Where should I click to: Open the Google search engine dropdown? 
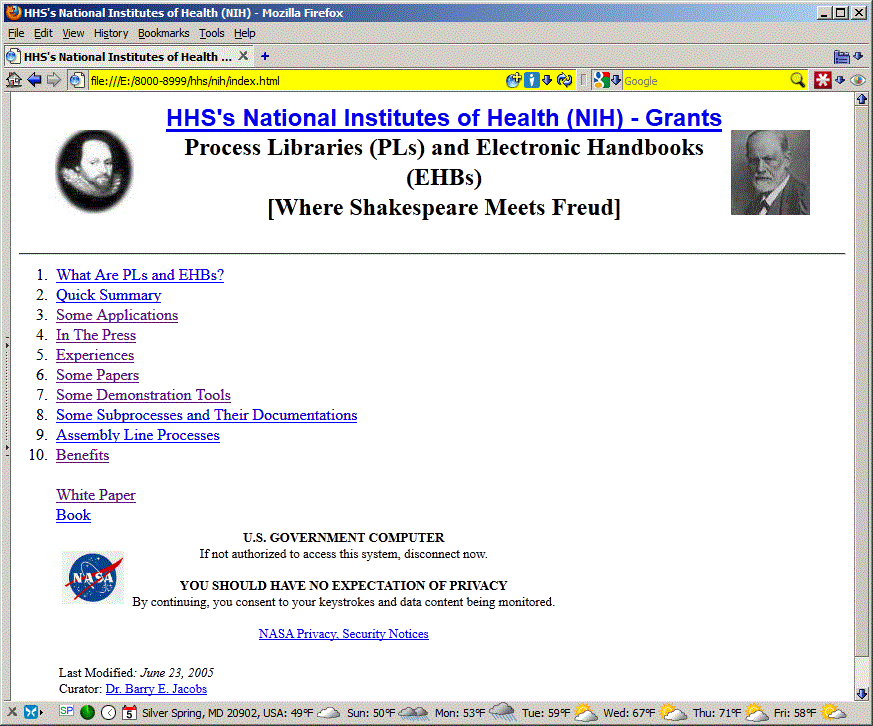click(x=616, y=80)
